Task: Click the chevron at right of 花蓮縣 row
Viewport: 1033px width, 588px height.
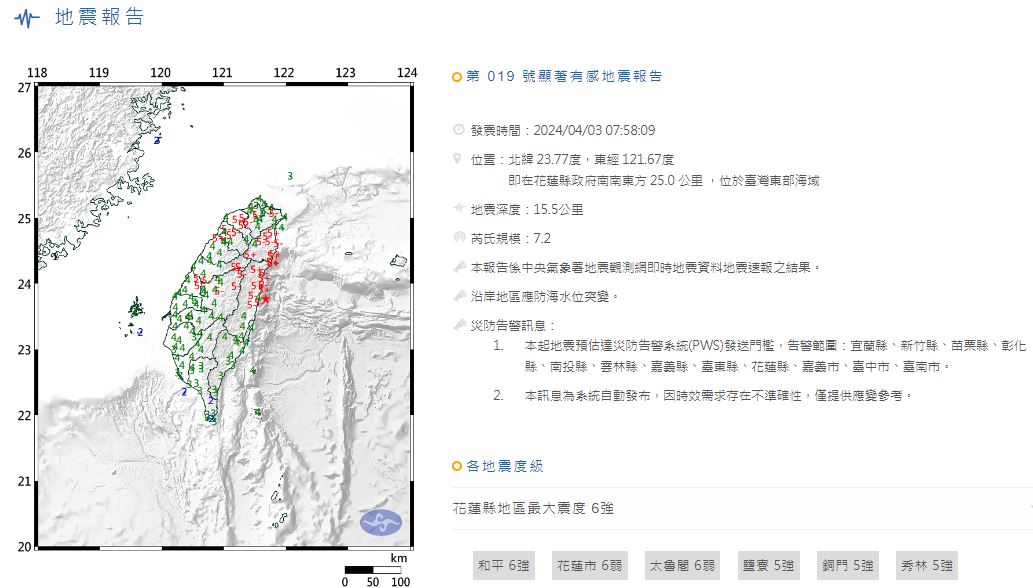Action: pyautogui.click(x=1029, y=509)
